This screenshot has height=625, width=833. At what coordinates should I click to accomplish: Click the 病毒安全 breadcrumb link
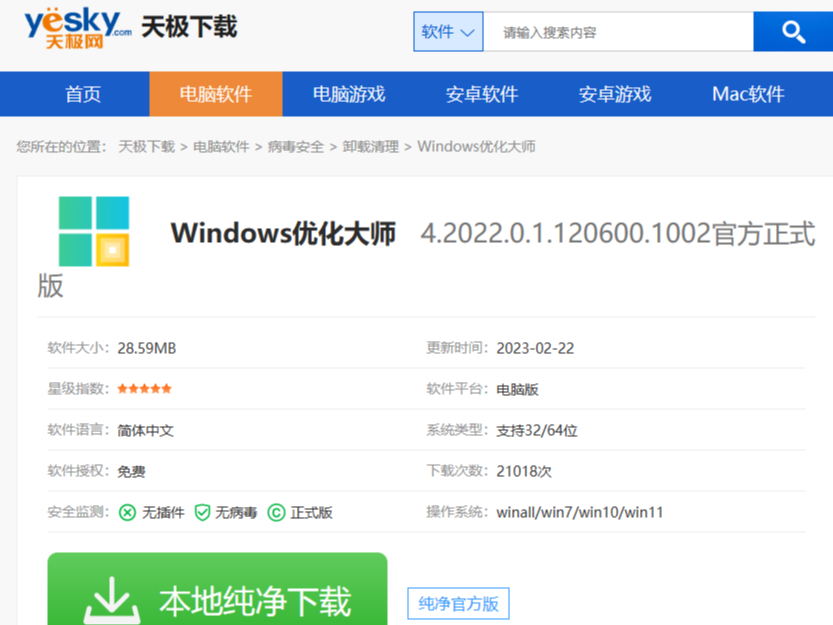click(296, 147)
